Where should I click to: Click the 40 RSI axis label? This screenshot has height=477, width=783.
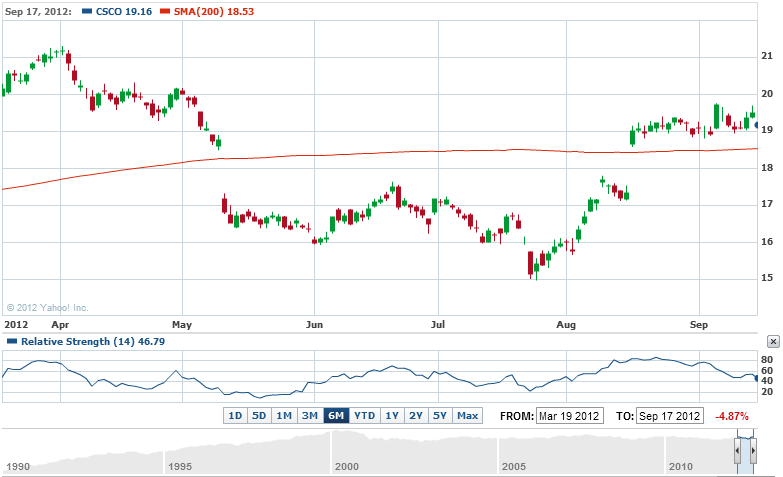[x=767, y=381]
